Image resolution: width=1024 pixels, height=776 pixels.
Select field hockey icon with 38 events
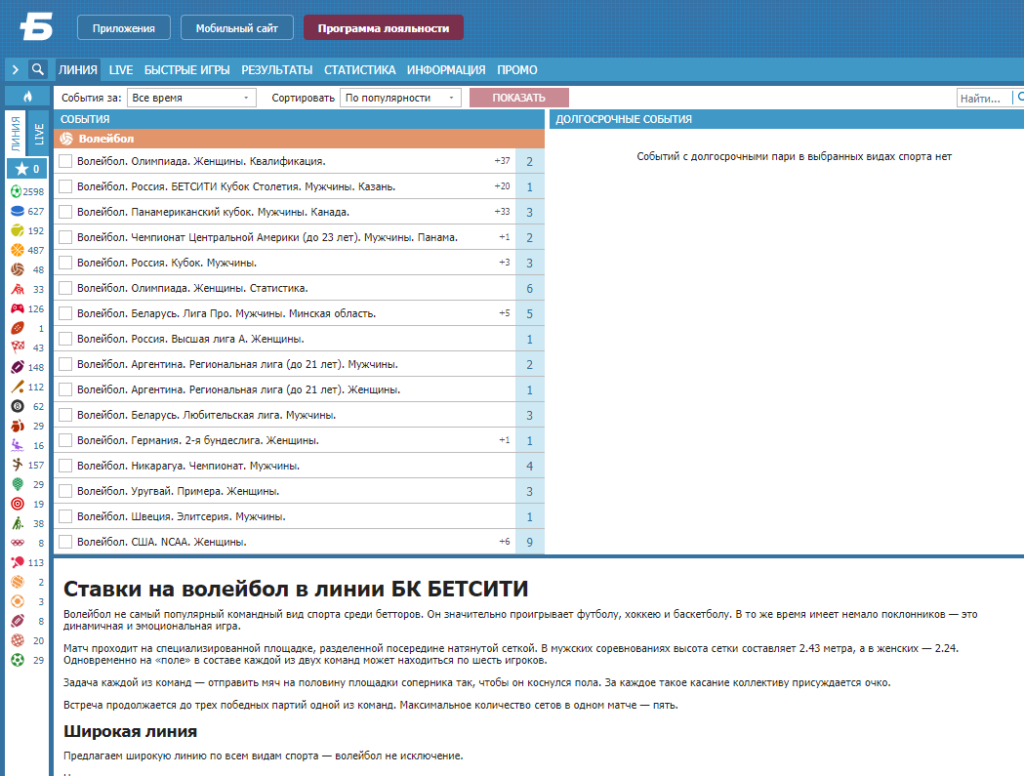tap(18, 523)
